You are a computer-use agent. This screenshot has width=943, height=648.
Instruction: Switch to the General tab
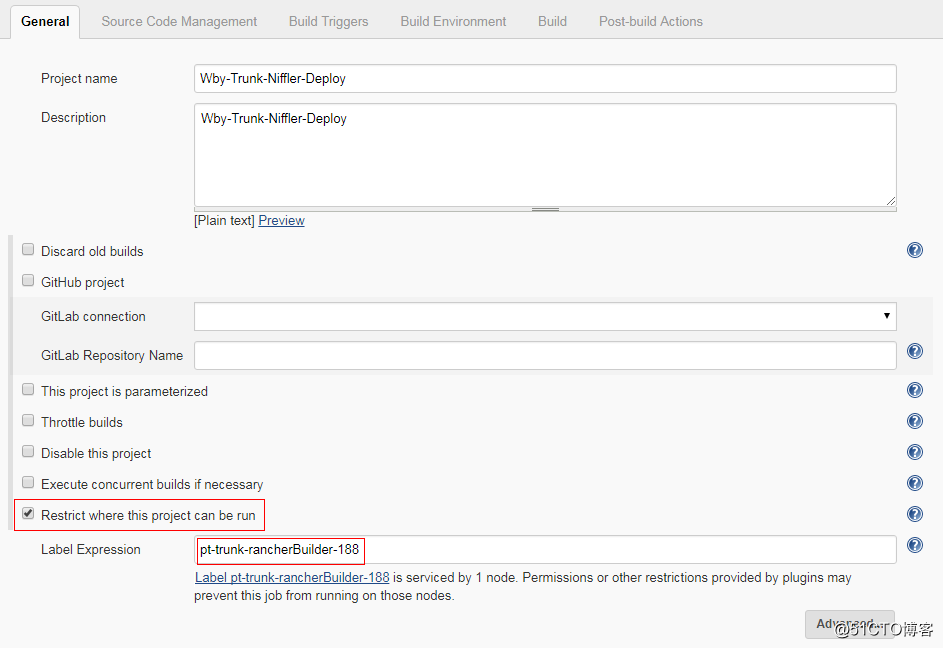pyautogui.click(x=45, y=22)
